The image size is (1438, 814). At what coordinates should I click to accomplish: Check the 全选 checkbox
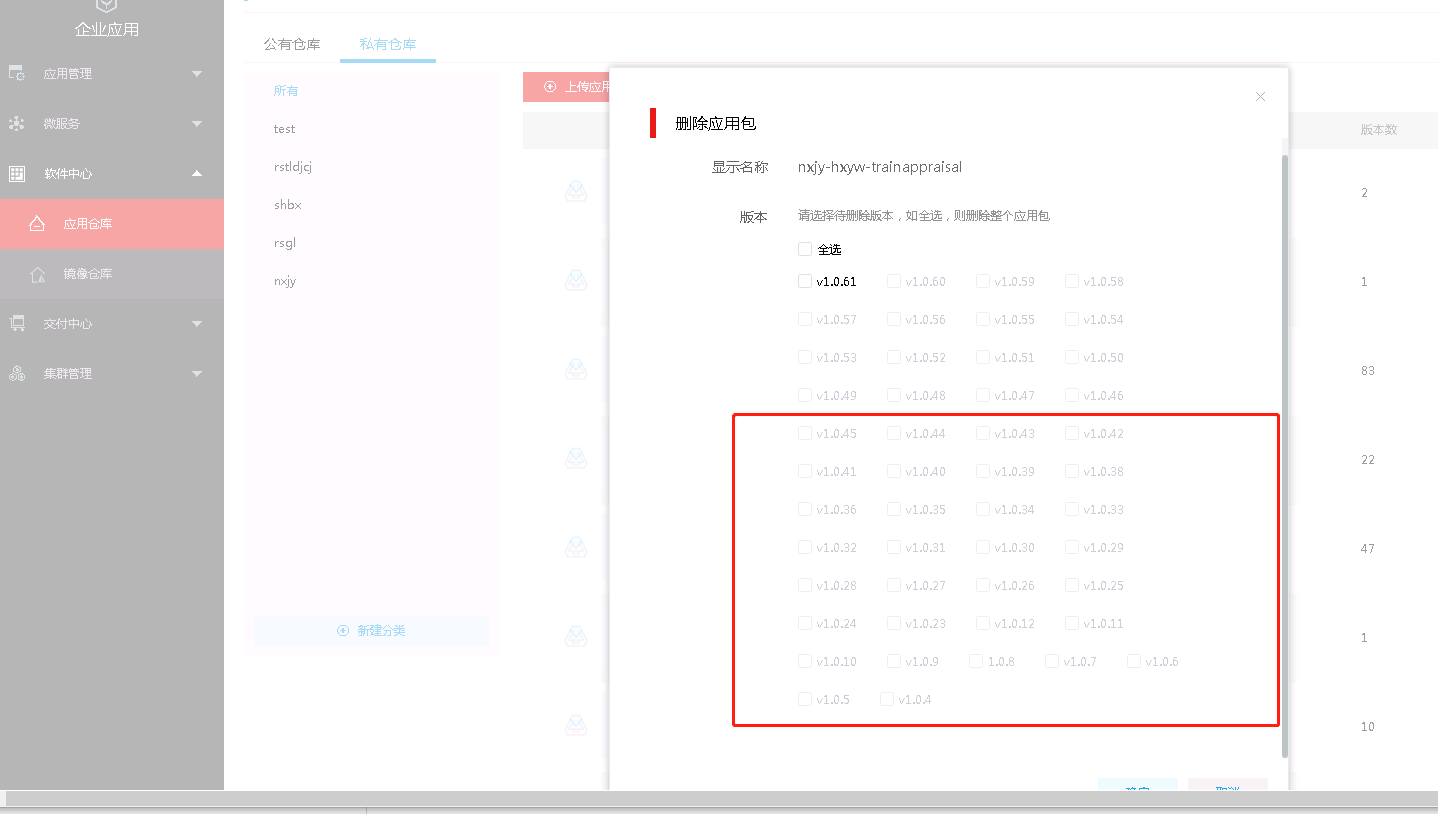click(x=805, y=249)
